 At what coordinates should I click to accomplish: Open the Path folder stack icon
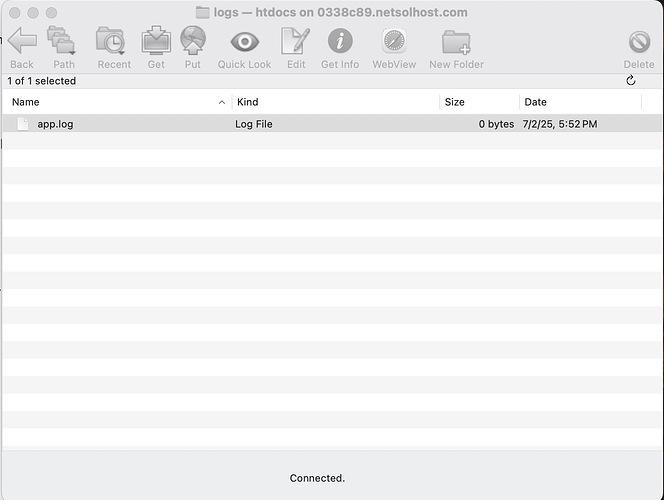click(x=62, y=41)
